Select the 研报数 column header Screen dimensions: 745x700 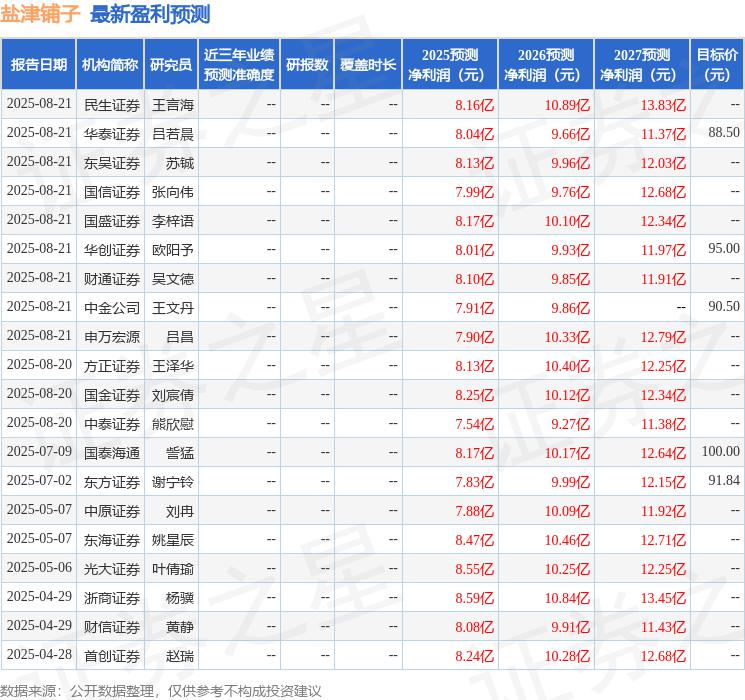(307, 65)
